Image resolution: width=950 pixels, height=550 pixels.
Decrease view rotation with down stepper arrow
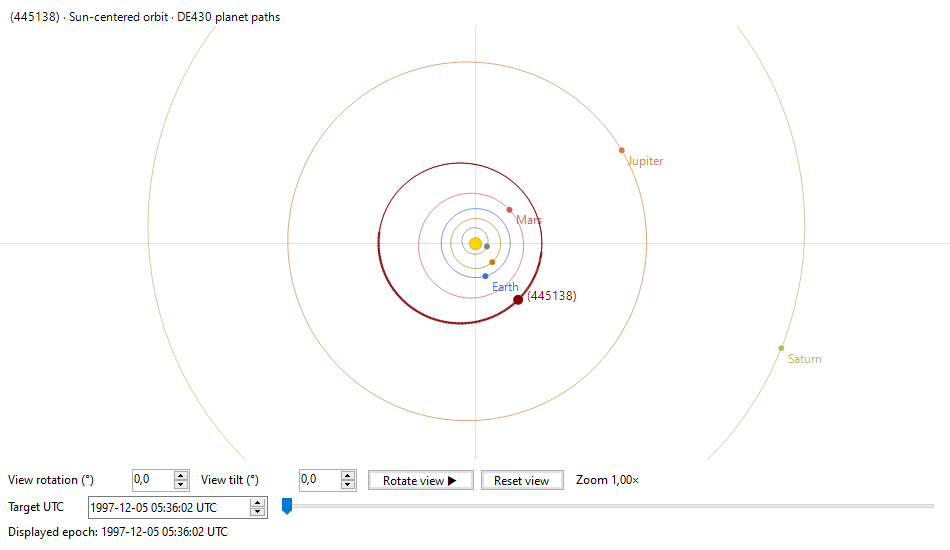point(181,485)
